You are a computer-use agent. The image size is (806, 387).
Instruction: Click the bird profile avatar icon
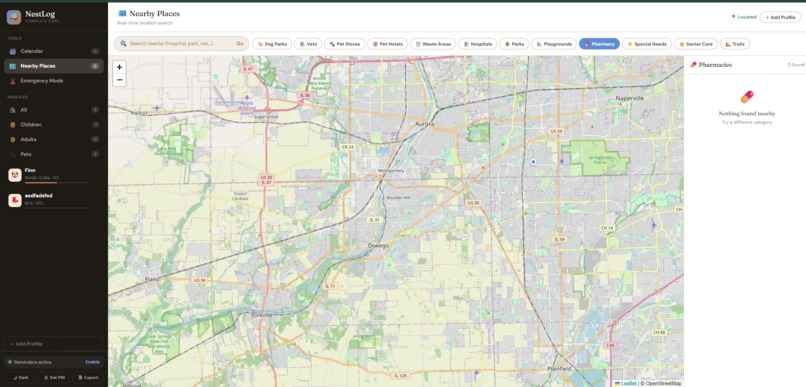coord(15,200)
